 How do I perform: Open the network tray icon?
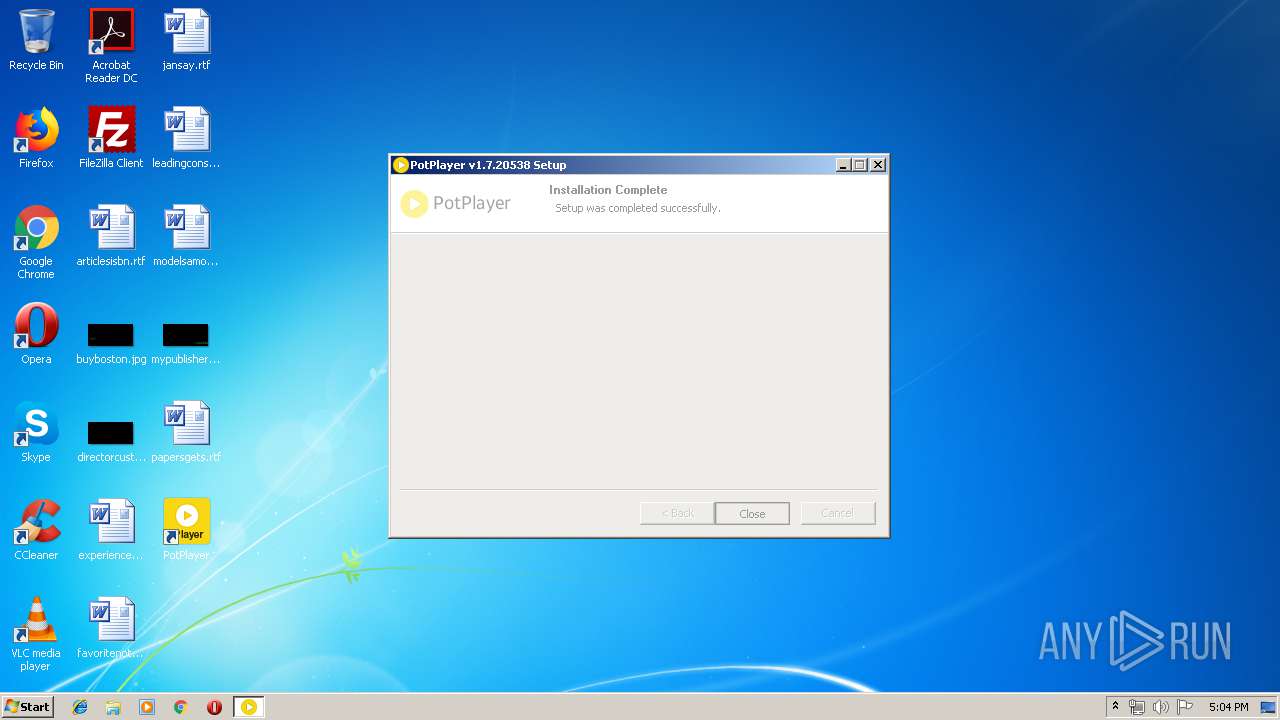click(x=1137, y=707)
